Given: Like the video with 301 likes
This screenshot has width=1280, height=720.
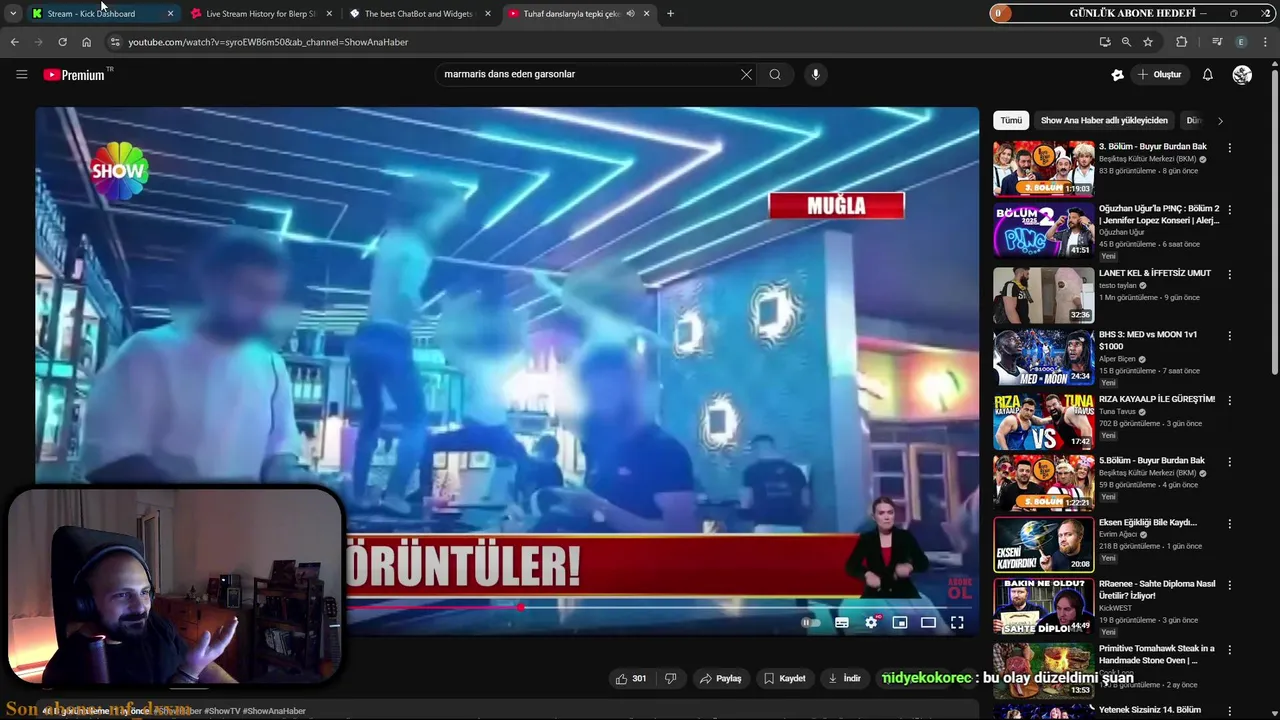Looking at the screenshot, I should tap(631, 678).
